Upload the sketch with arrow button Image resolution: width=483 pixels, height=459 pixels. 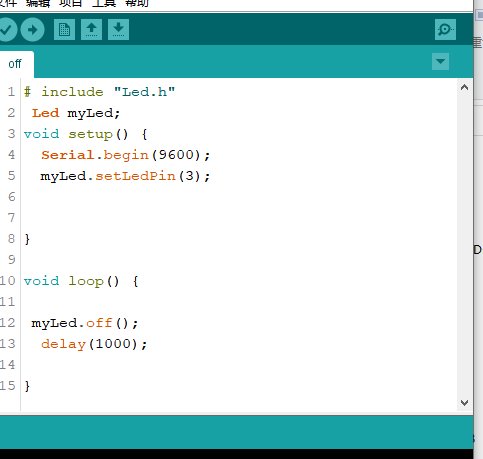point(32,30)
